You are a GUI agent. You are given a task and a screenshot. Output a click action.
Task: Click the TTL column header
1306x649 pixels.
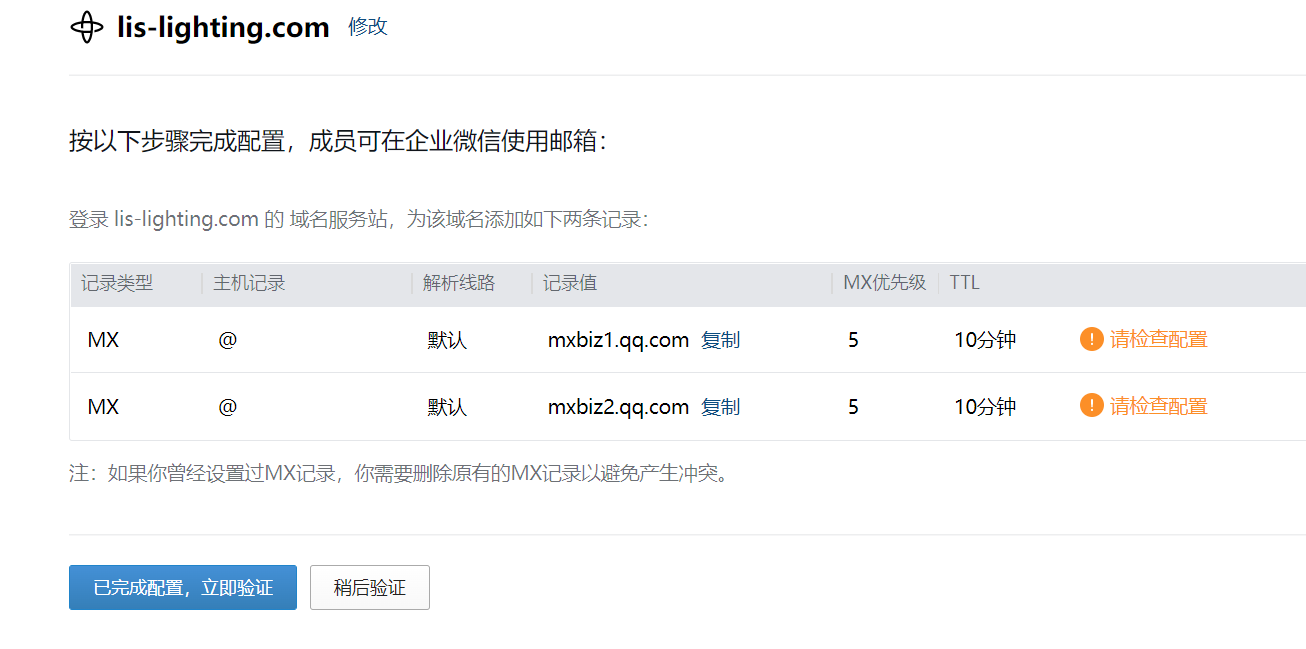coord(964,283)
